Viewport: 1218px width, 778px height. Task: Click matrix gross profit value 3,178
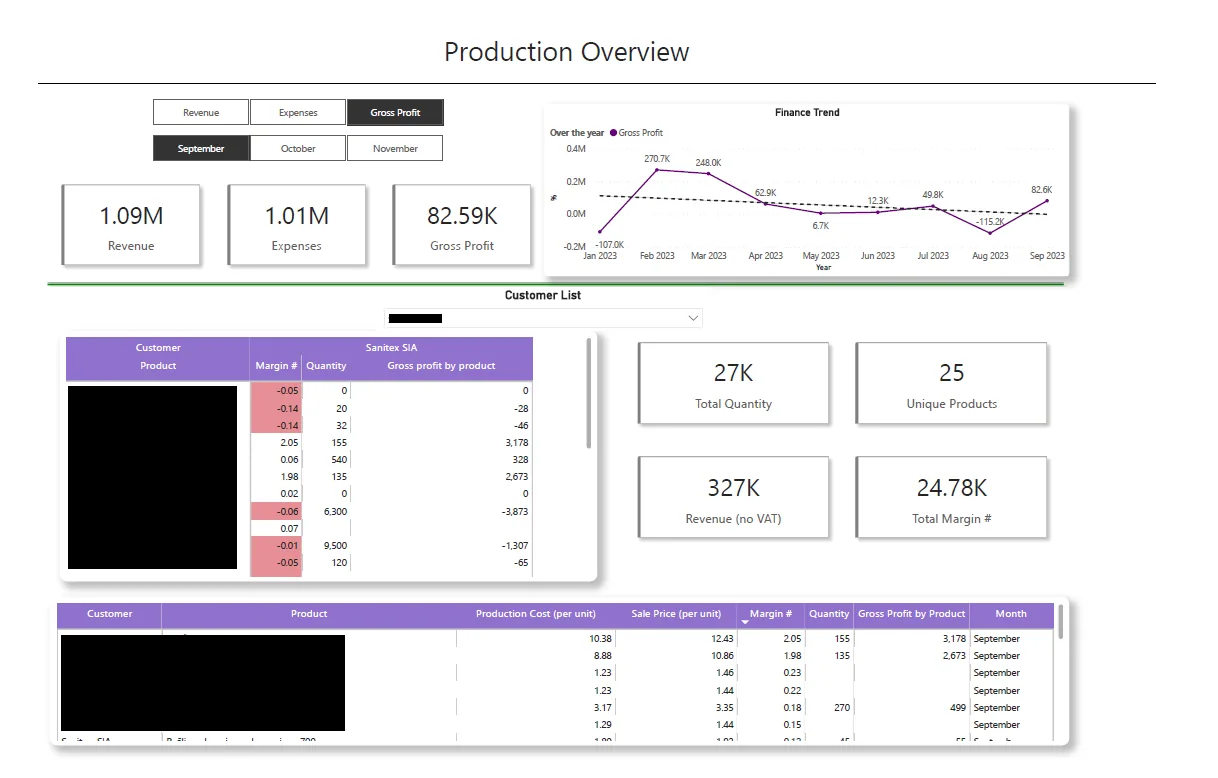(516, 443)
